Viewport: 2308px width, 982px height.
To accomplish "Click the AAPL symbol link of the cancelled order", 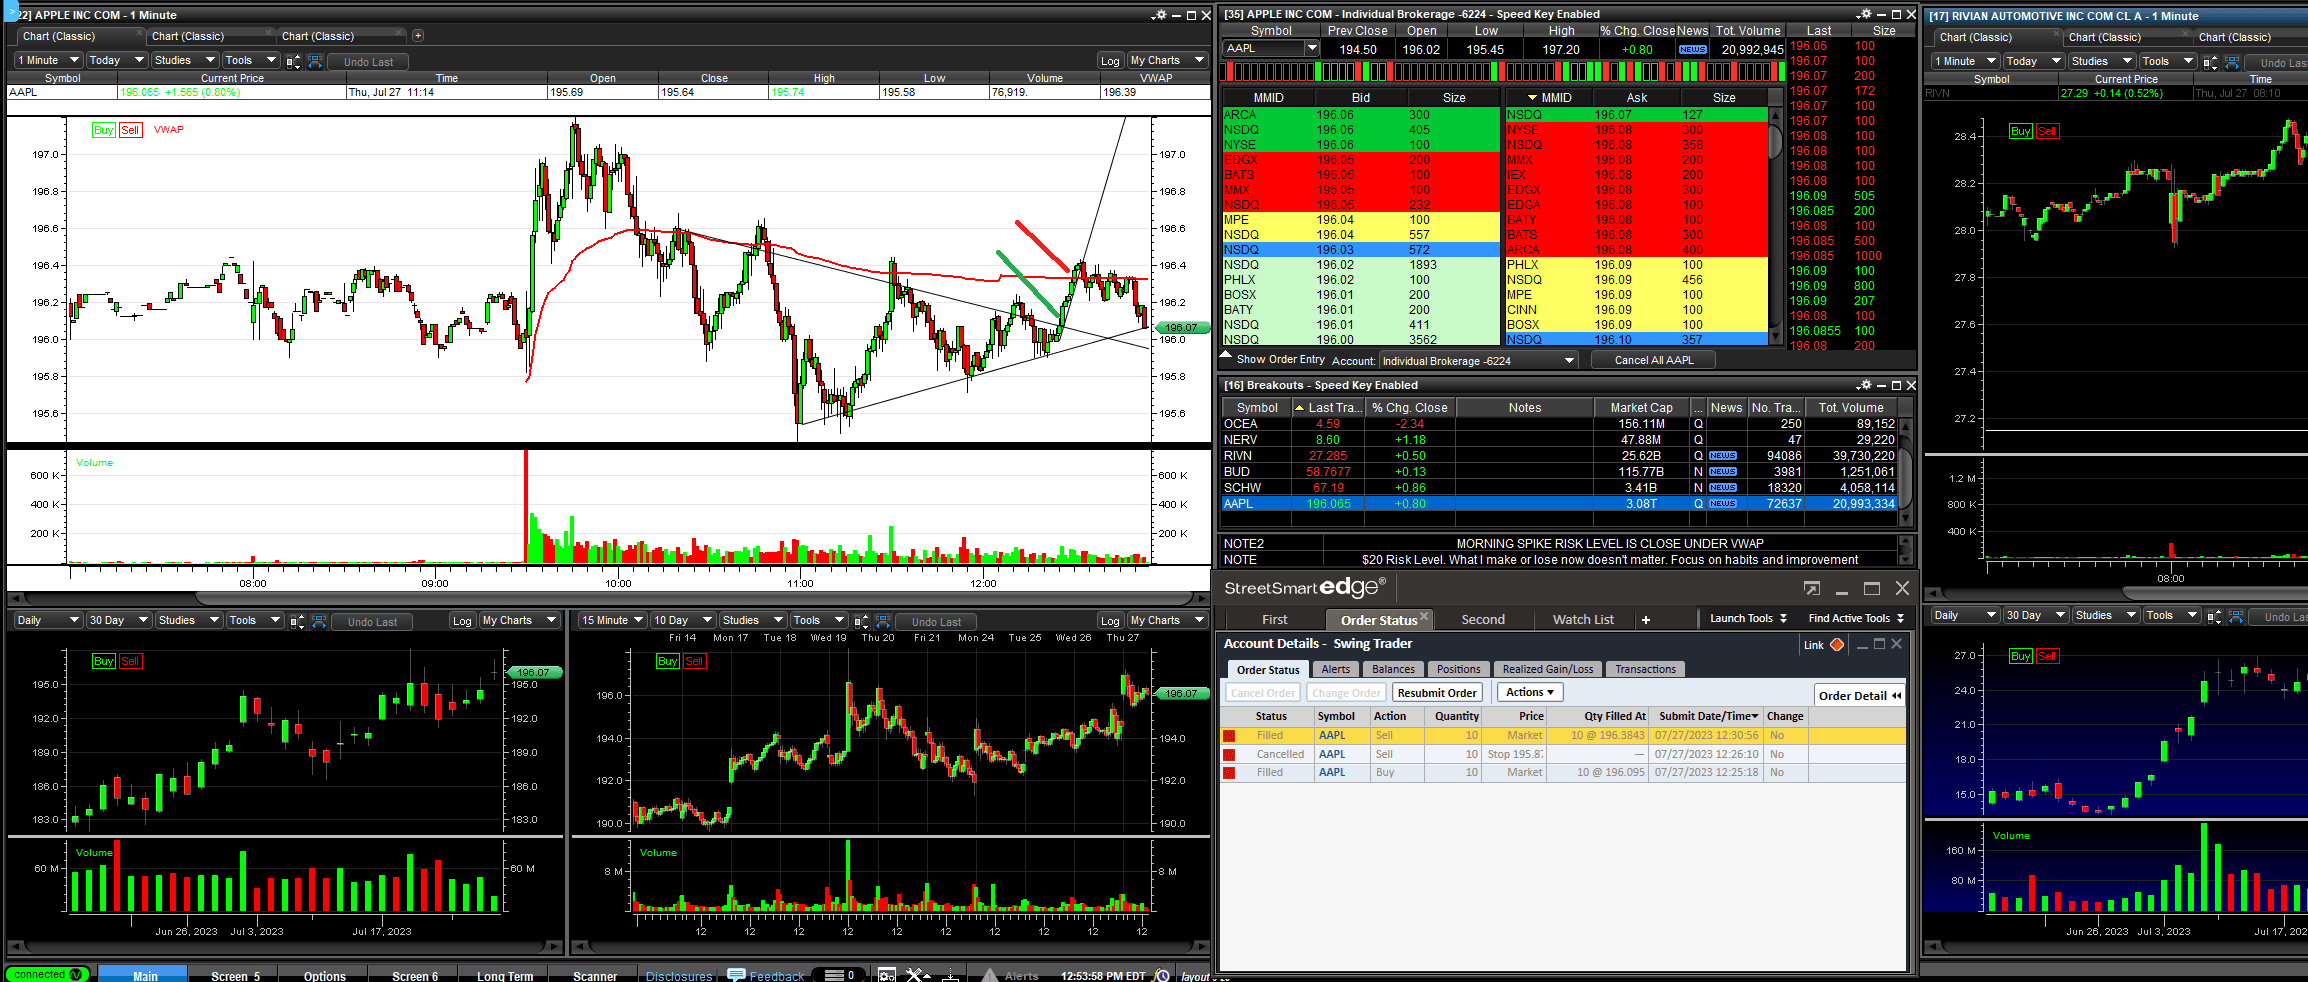I will [x=1332, y=754].
